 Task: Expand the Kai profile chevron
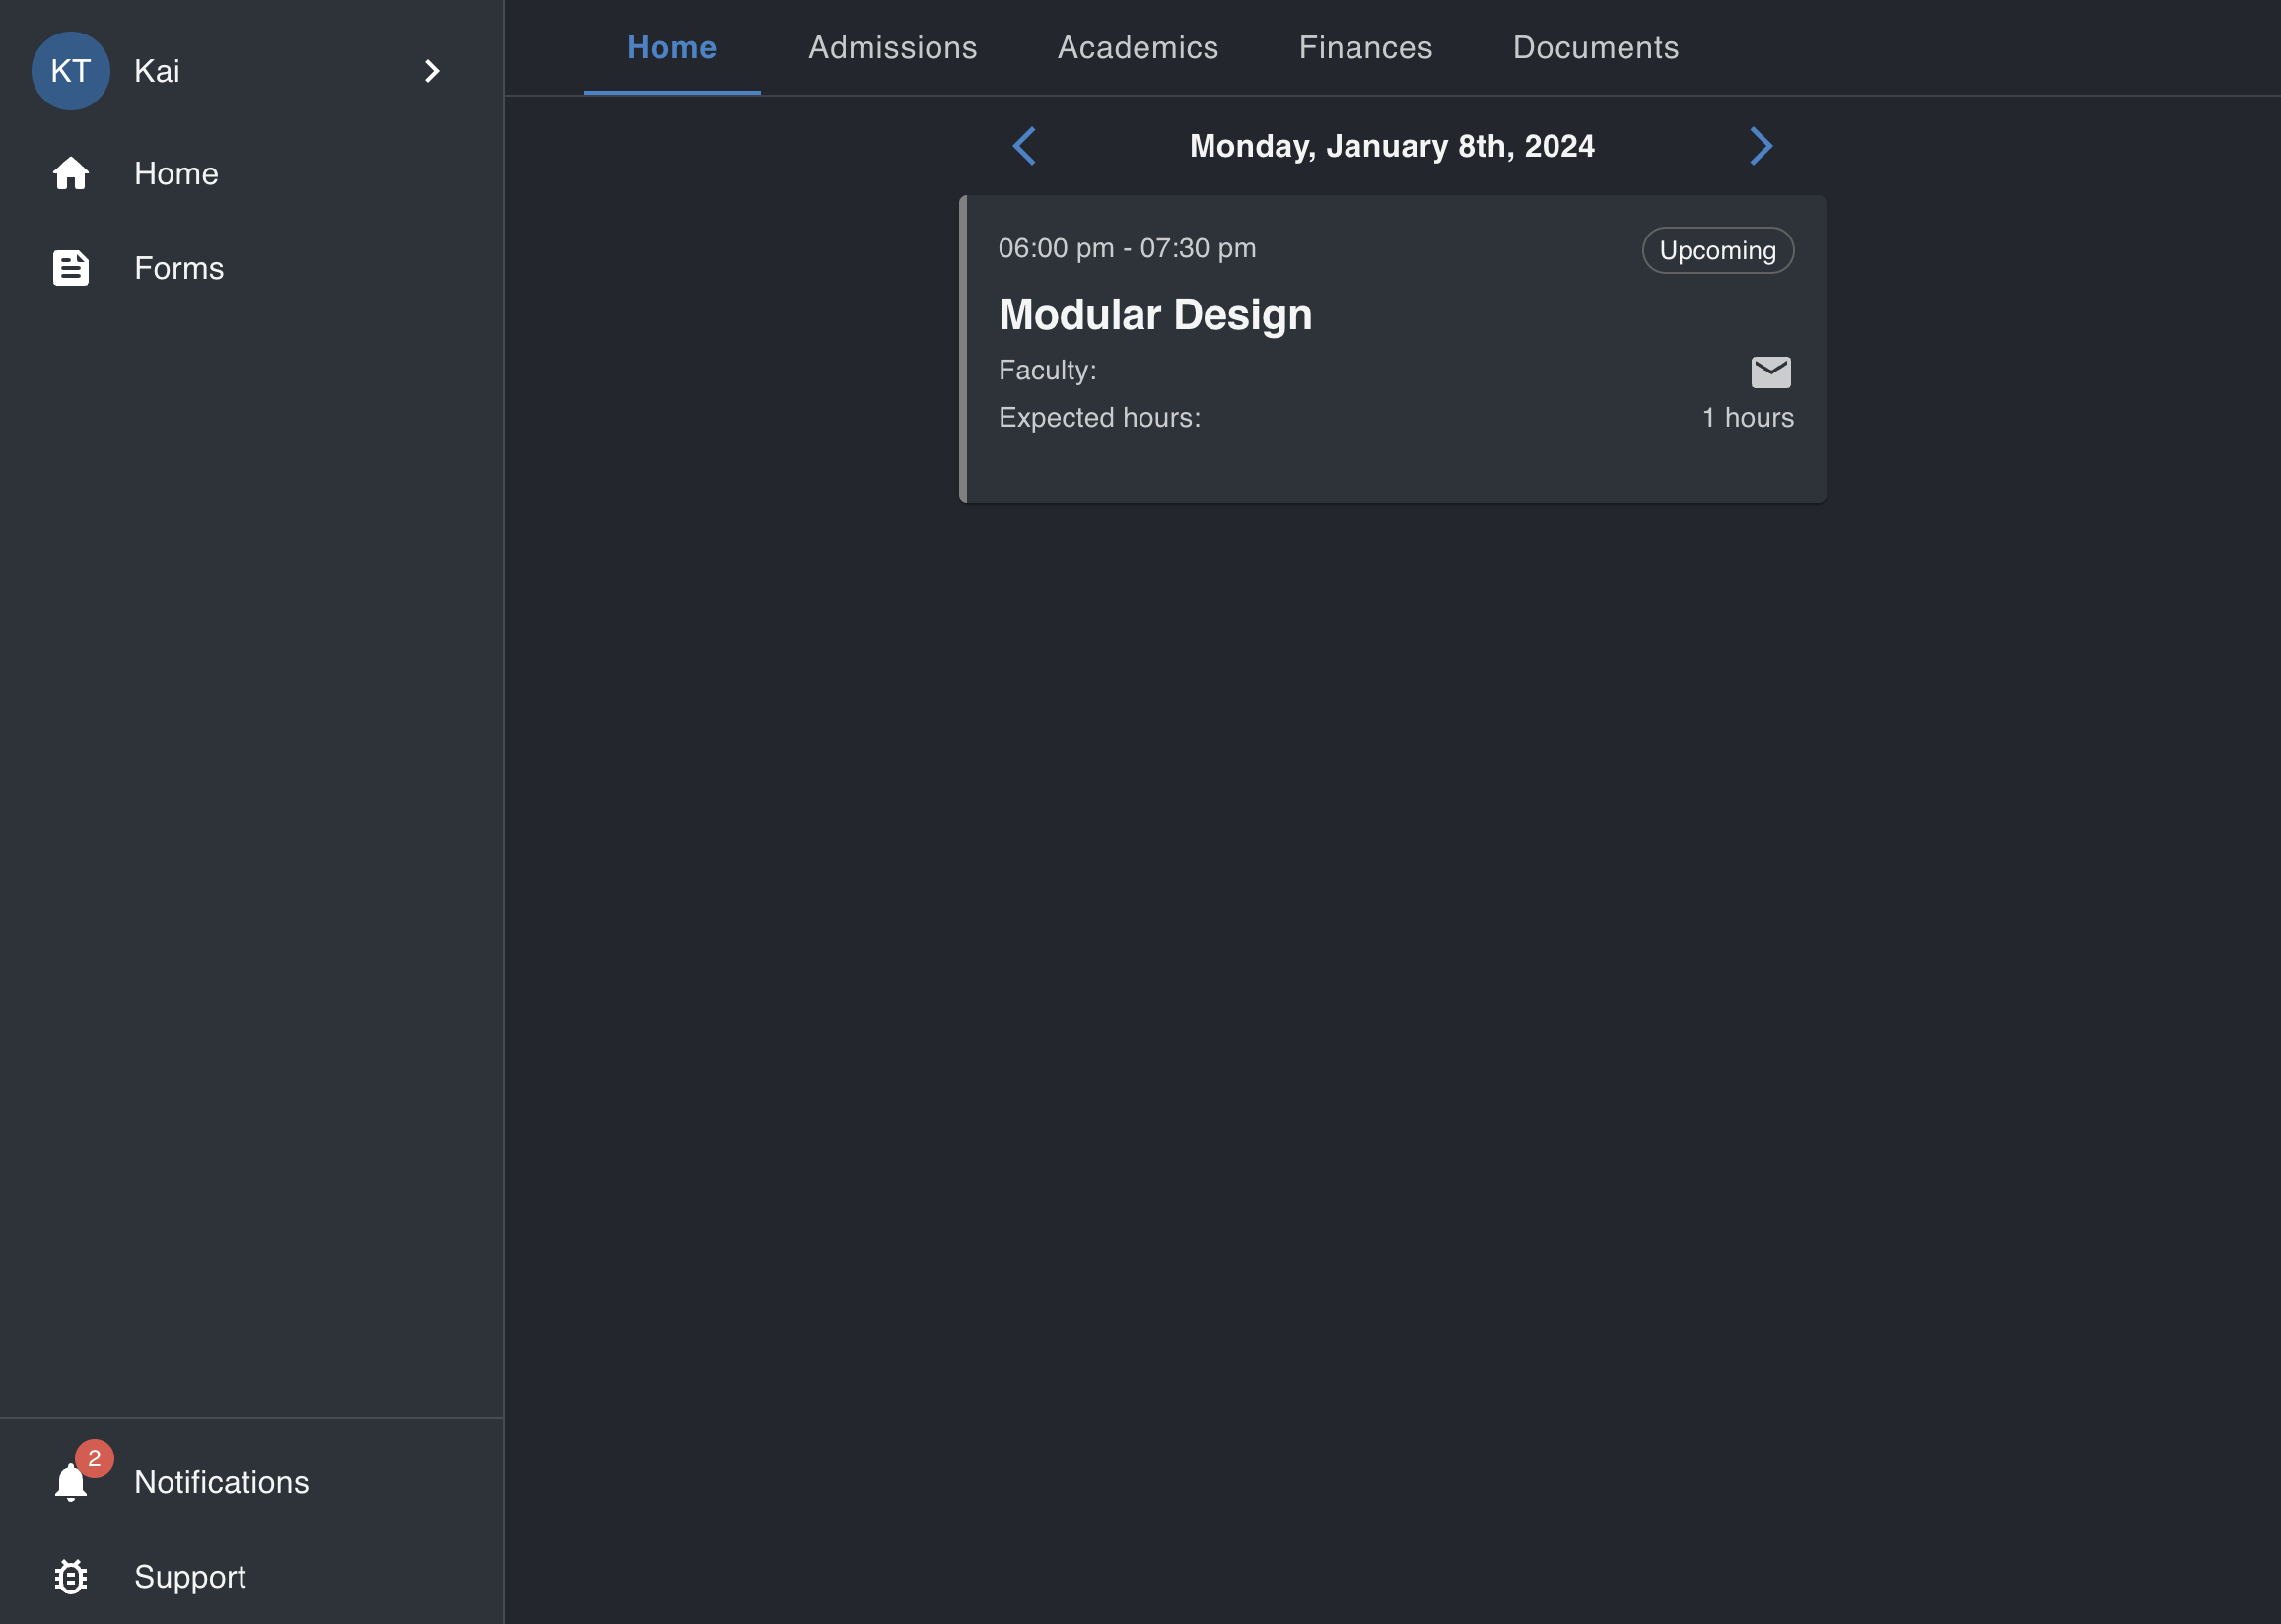pyautogui.click(x=432, y=71)
